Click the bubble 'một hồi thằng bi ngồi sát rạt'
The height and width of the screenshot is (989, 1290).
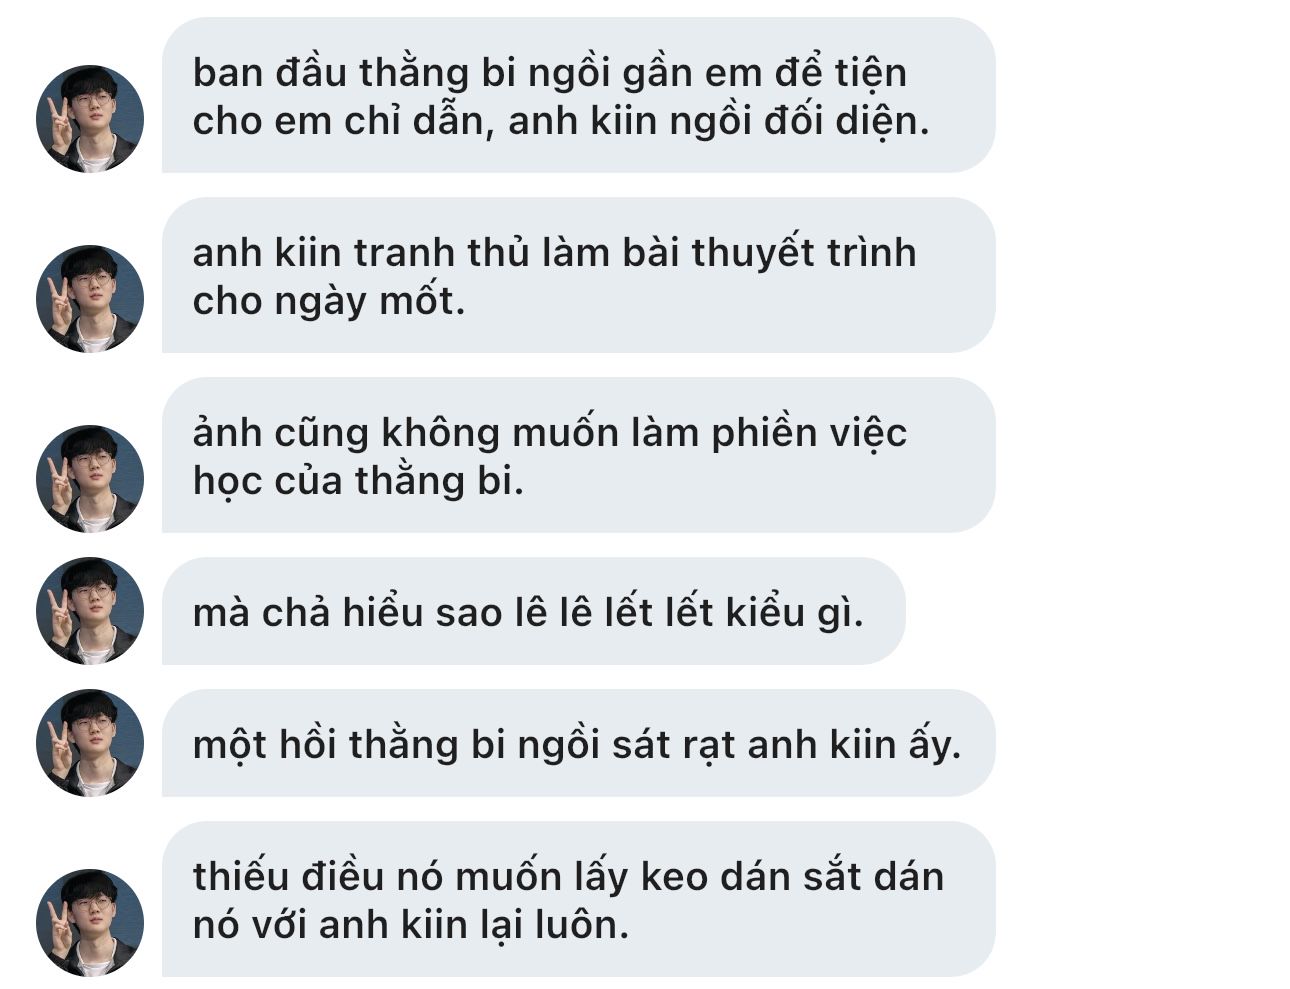tap(578, 743)
